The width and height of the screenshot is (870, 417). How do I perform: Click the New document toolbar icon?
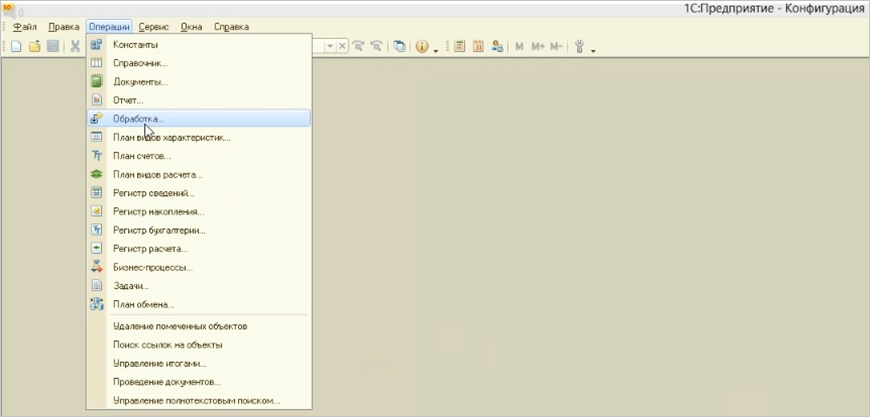(16, 47)
